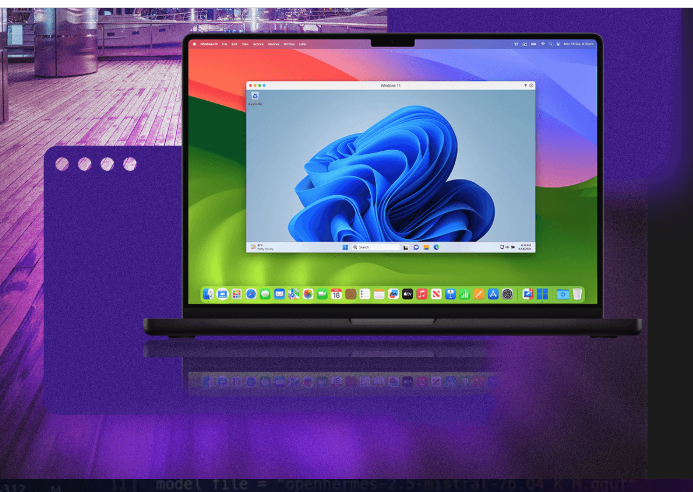Screen dimensions: 693x492
Task: Open Keynote app in Dock
Action: tap(450, 294)
